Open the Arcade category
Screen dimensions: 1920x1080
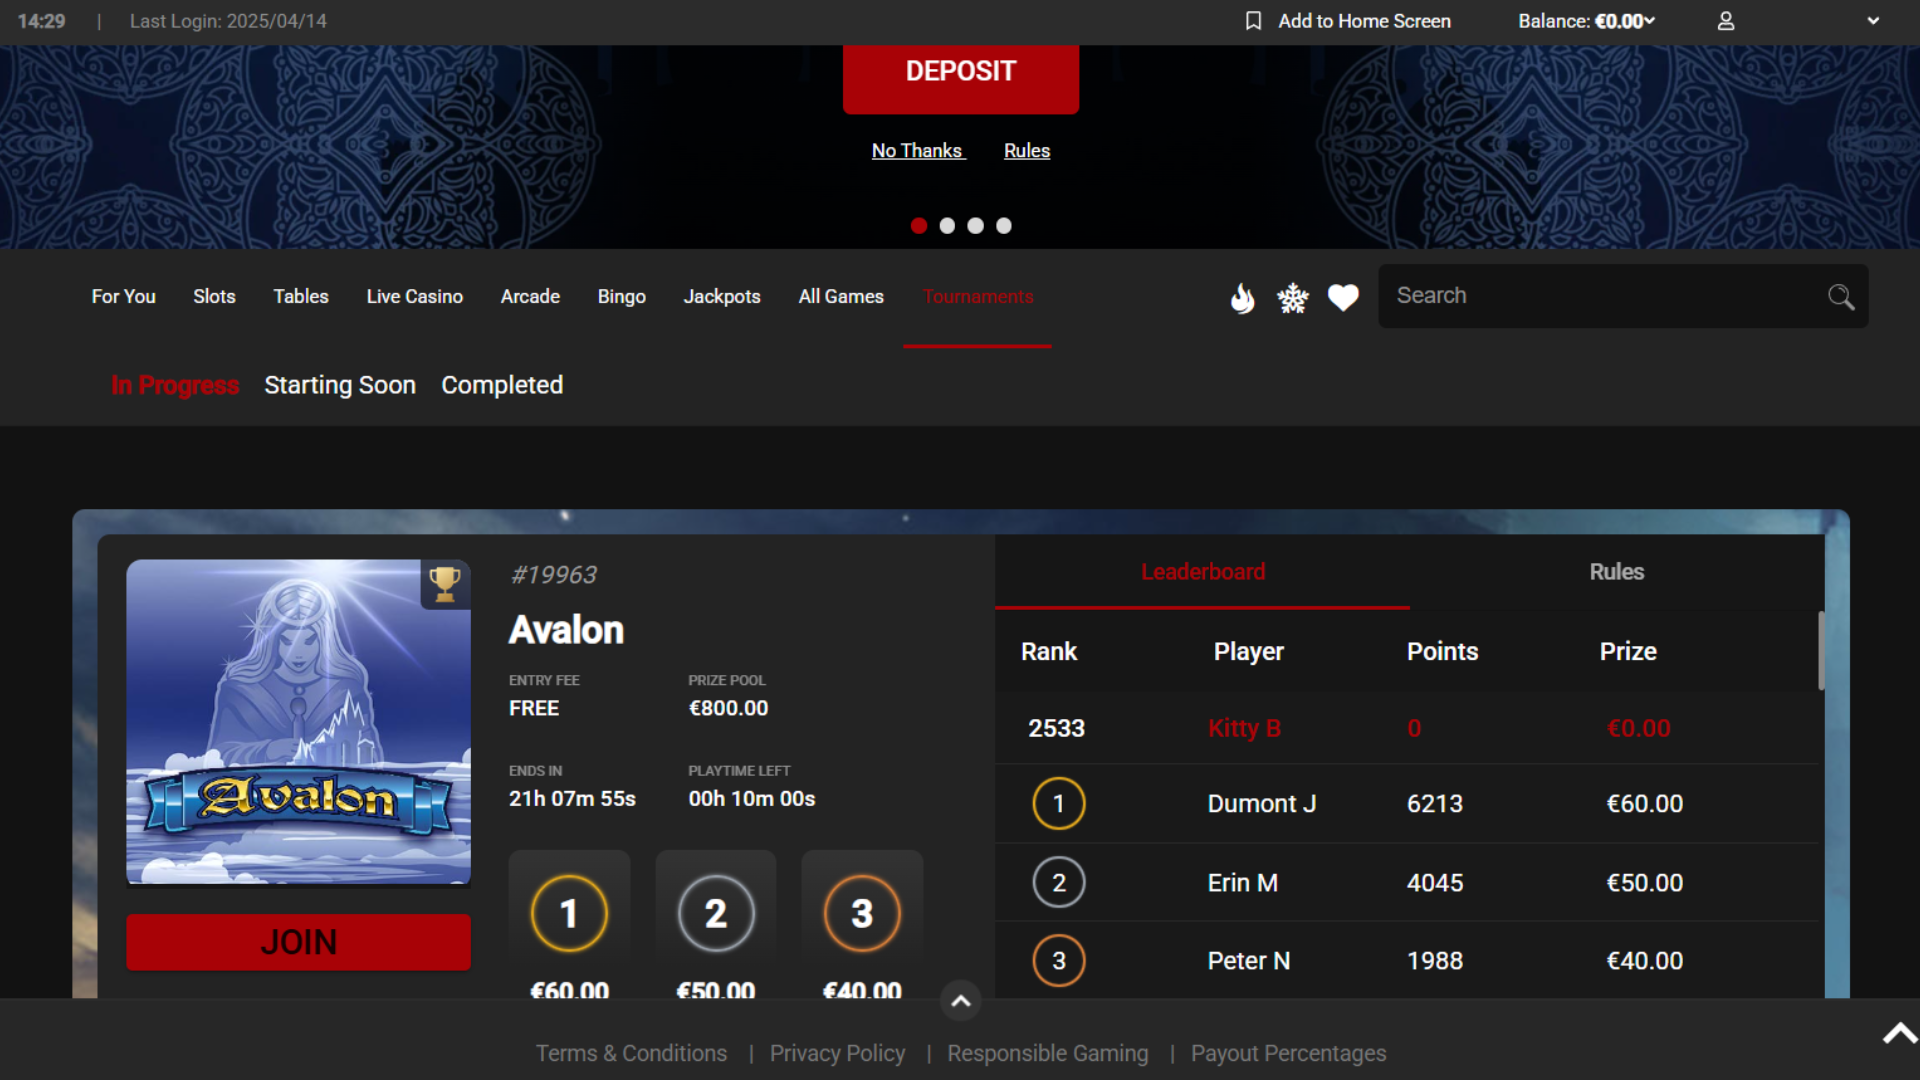[x=530, y=297]
